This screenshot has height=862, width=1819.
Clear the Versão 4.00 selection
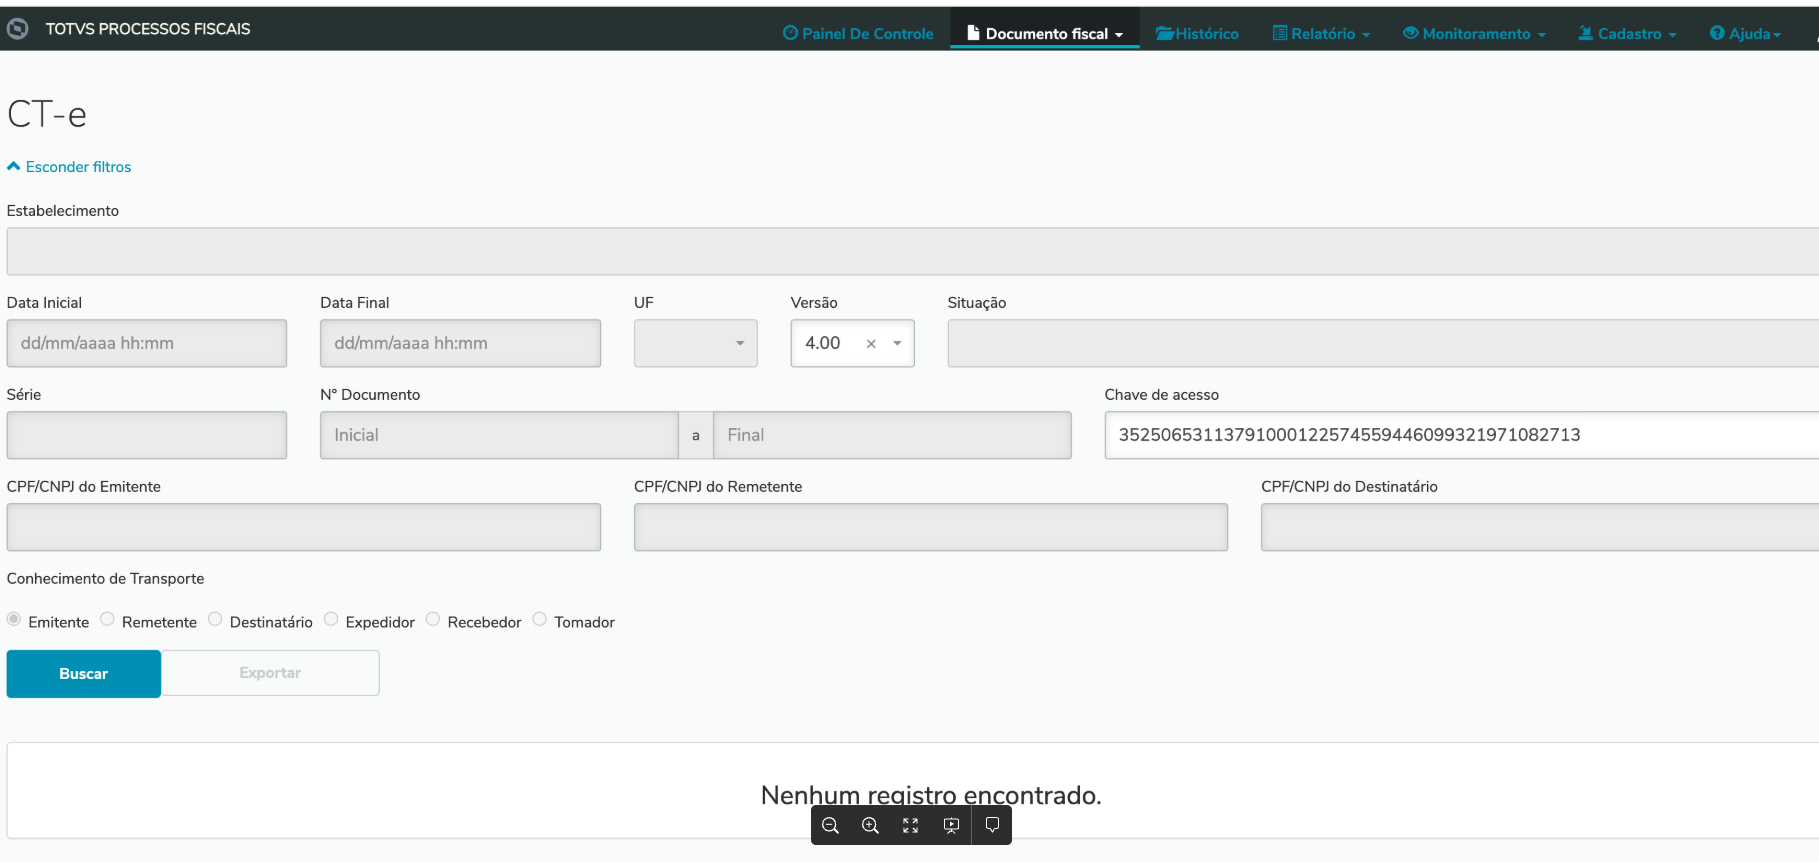pos(871,343)
